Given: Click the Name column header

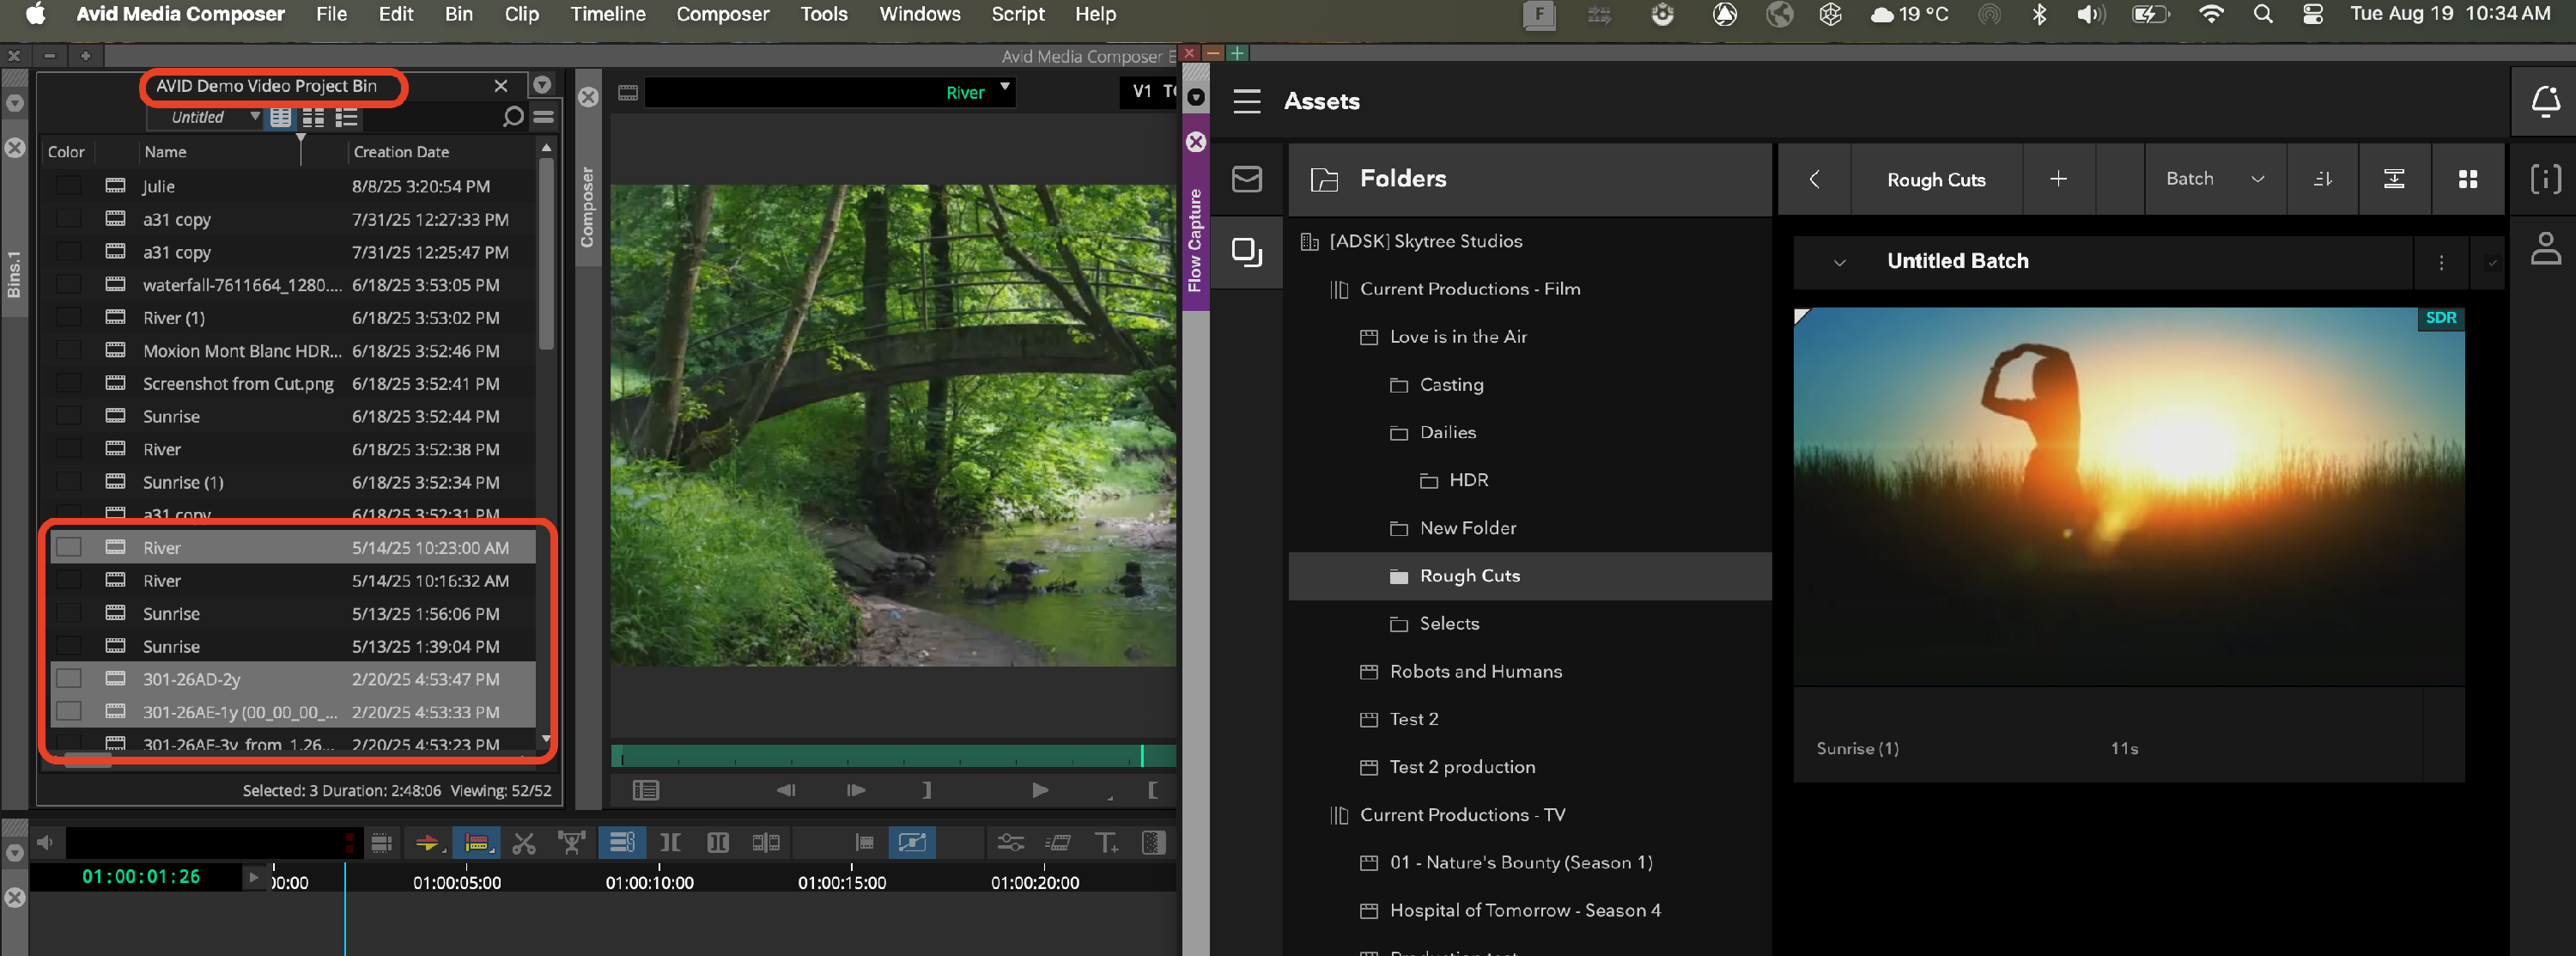Looking at the screenshot, I should pos(165,152).
